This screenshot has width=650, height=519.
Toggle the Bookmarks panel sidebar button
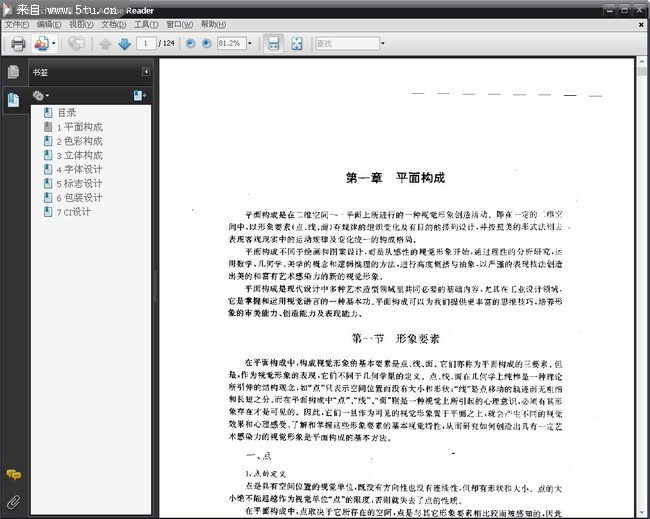point(13,99)
